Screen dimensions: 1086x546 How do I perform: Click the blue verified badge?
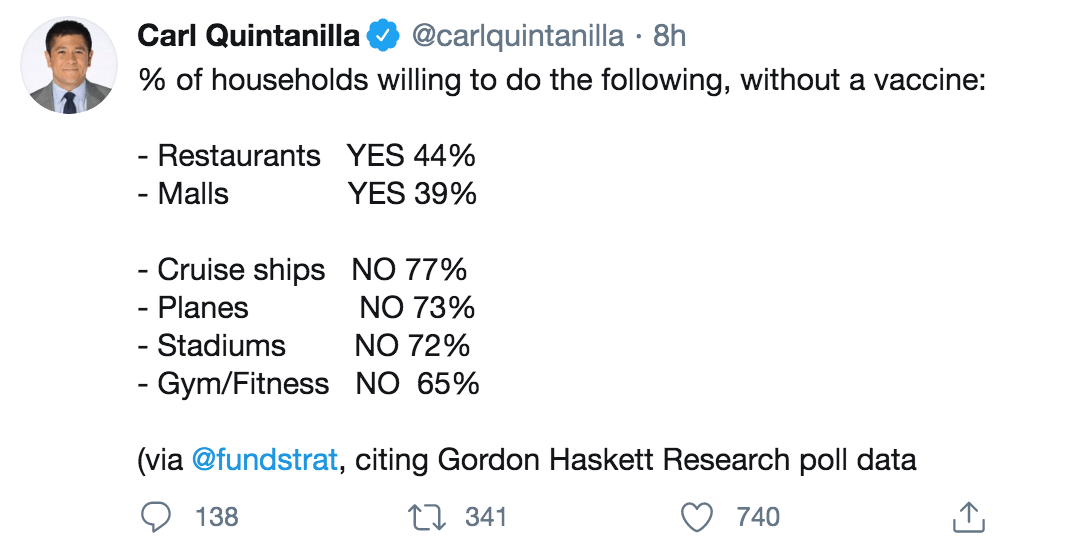[382, 36]
